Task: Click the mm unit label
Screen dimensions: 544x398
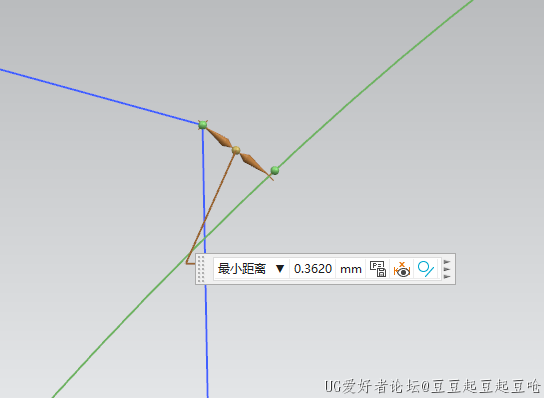Action: click(351, 269)
